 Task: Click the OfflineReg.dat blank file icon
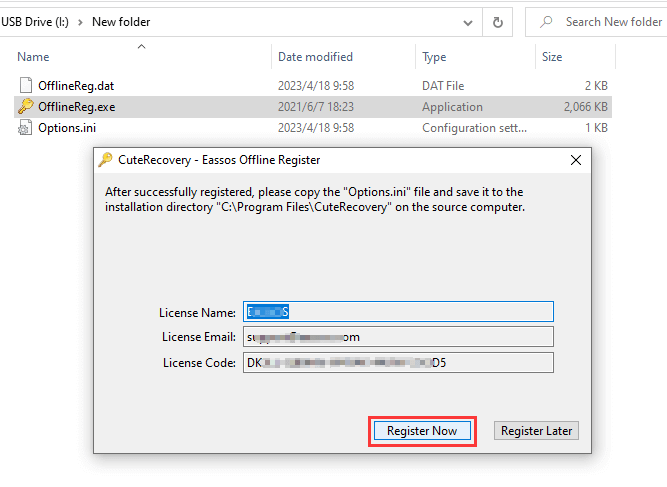tap(26, 85)
